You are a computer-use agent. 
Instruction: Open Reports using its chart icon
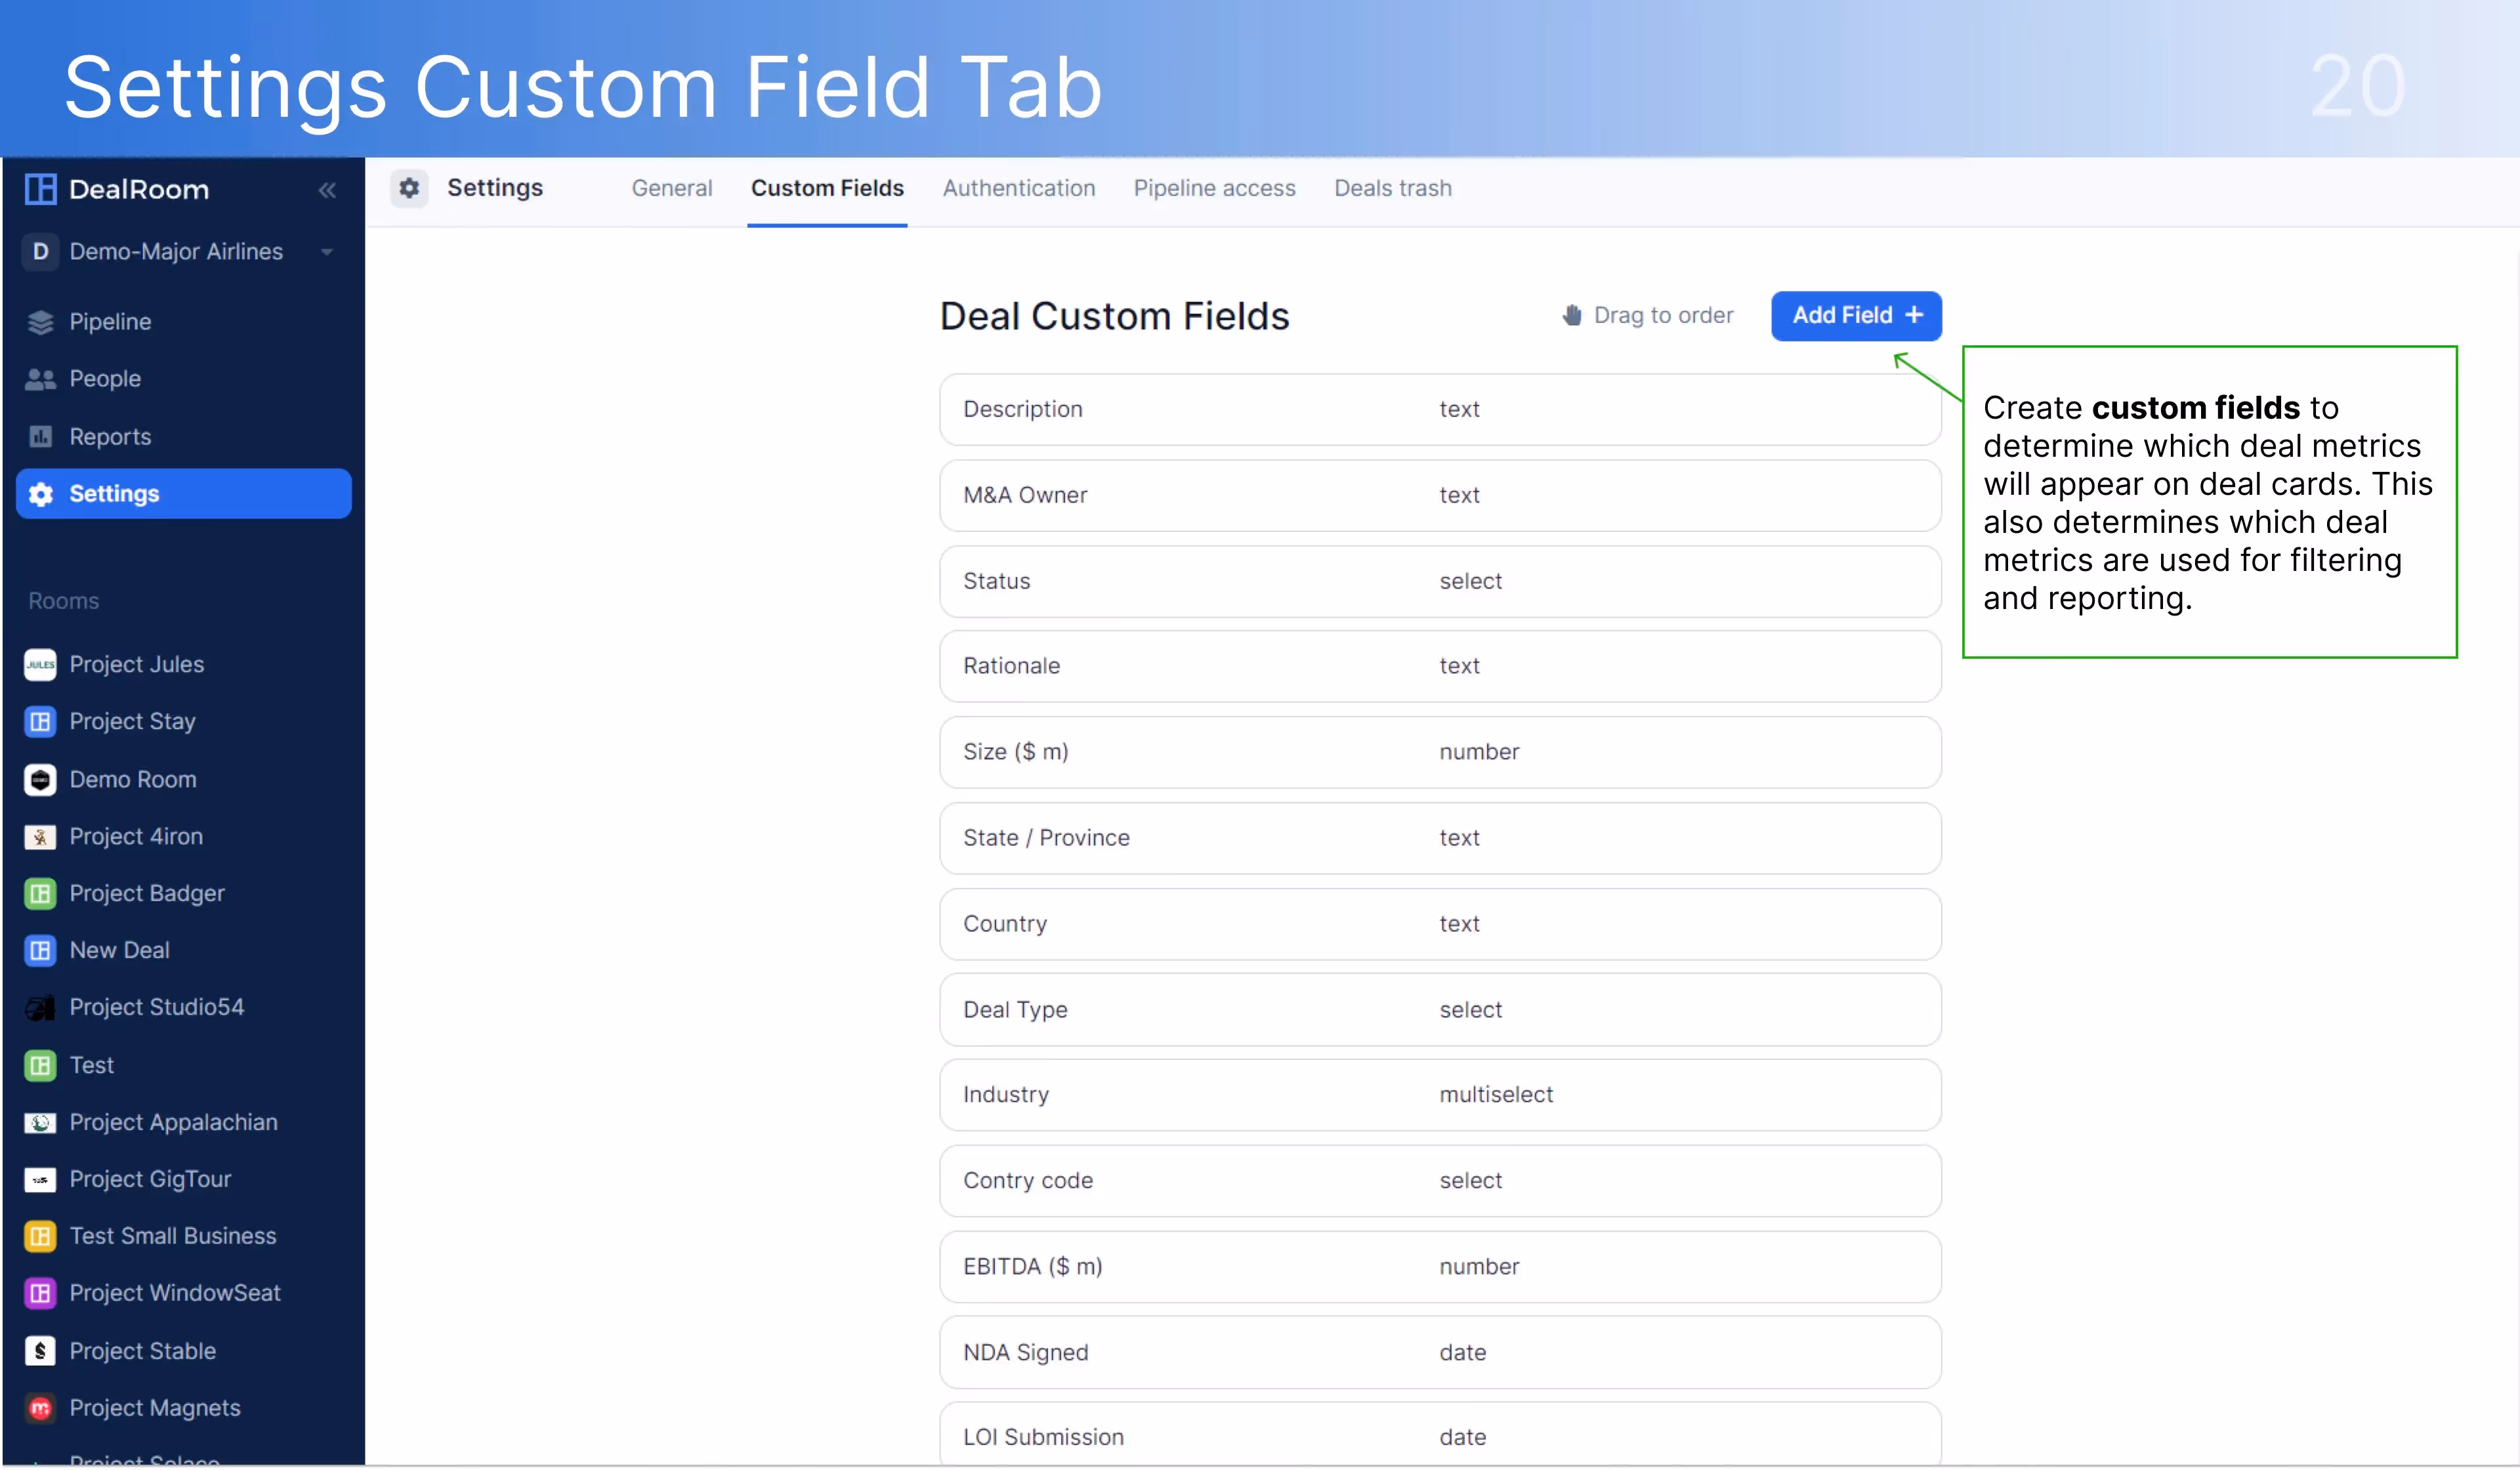click(x=40, y=436)
